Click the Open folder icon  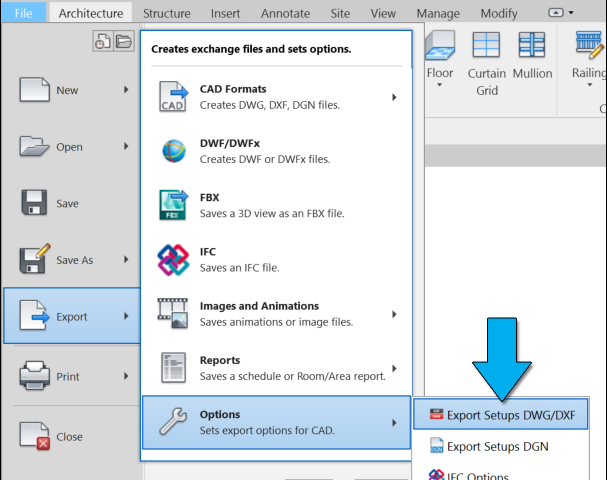pyautogui.click(x=34, y=146)
